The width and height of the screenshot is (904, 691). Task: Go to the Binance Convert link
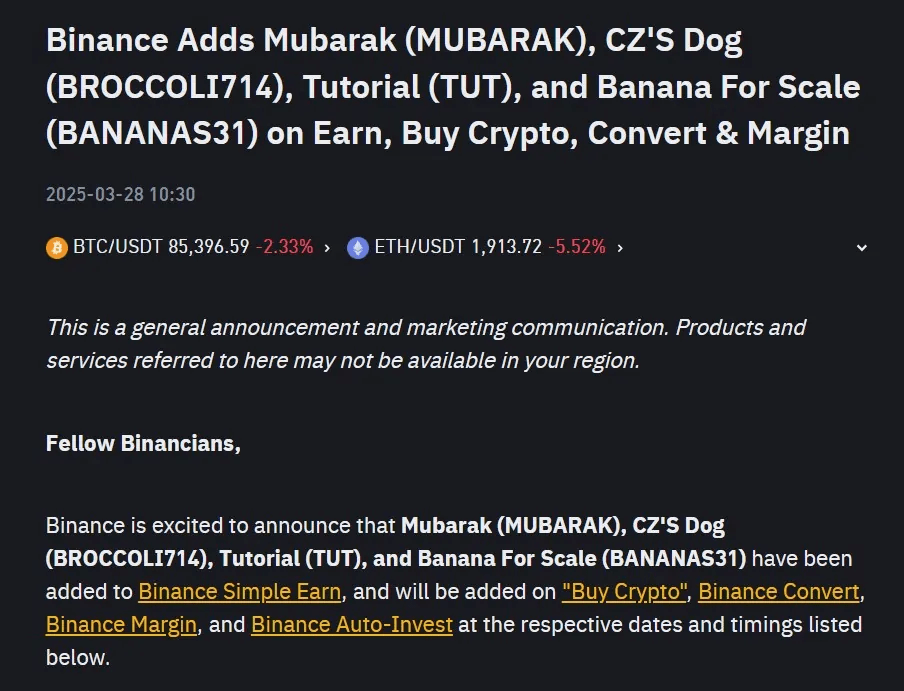pyautogui.click(x=779, y=591)
